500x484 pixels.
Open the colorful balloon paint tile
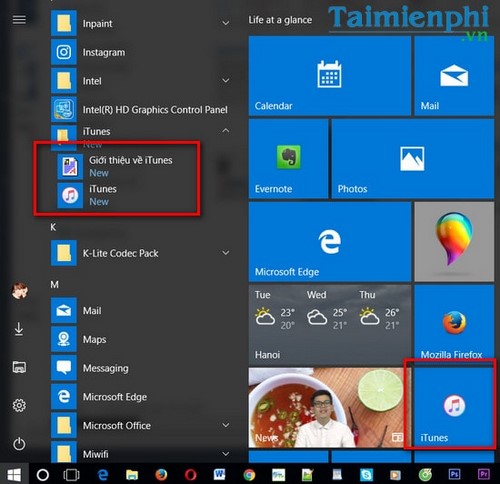coord(454,242)
